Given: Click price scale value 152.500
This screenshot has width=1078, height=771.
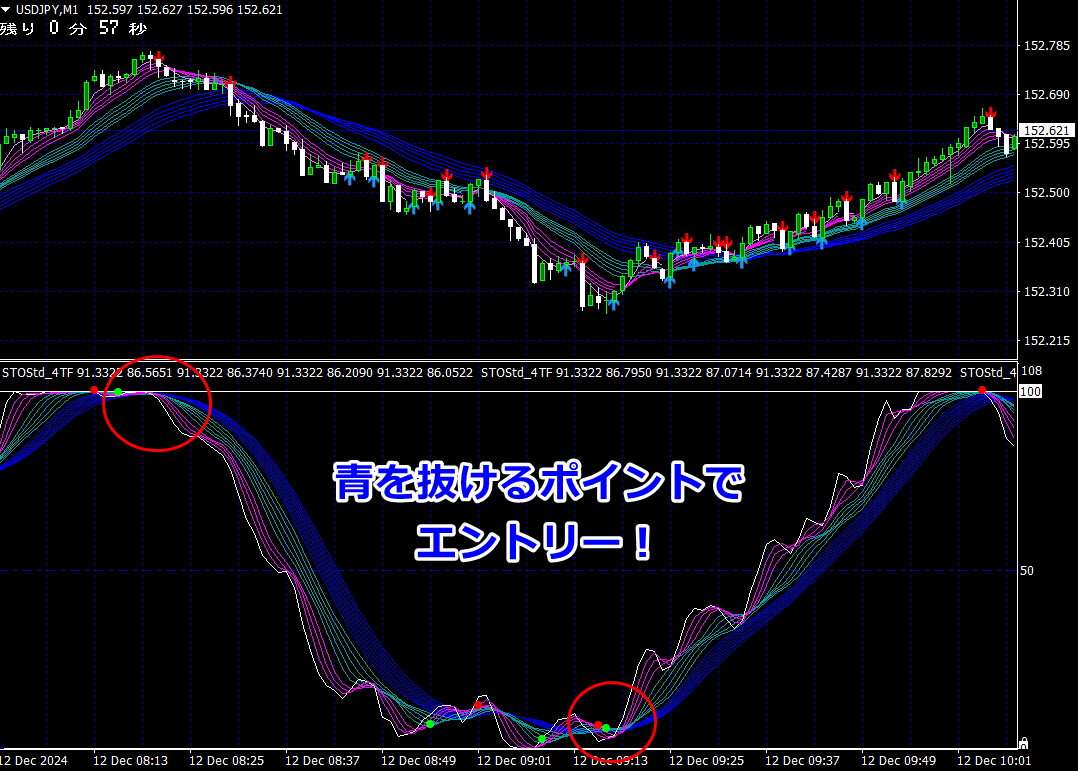Looking at the screenshot, I should click(1046, 193).
